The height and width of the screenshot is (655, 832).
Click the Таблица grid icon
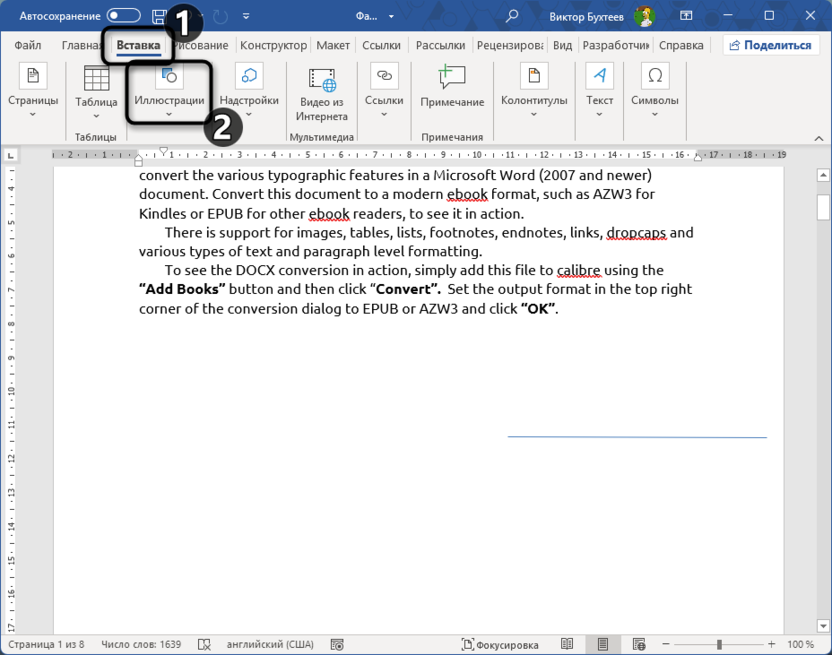pos(96,79)
